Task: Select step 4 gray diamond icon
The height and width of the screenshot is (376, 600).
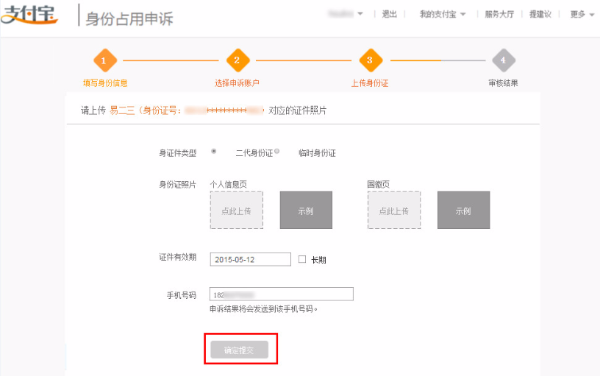Action: [504, 60]
